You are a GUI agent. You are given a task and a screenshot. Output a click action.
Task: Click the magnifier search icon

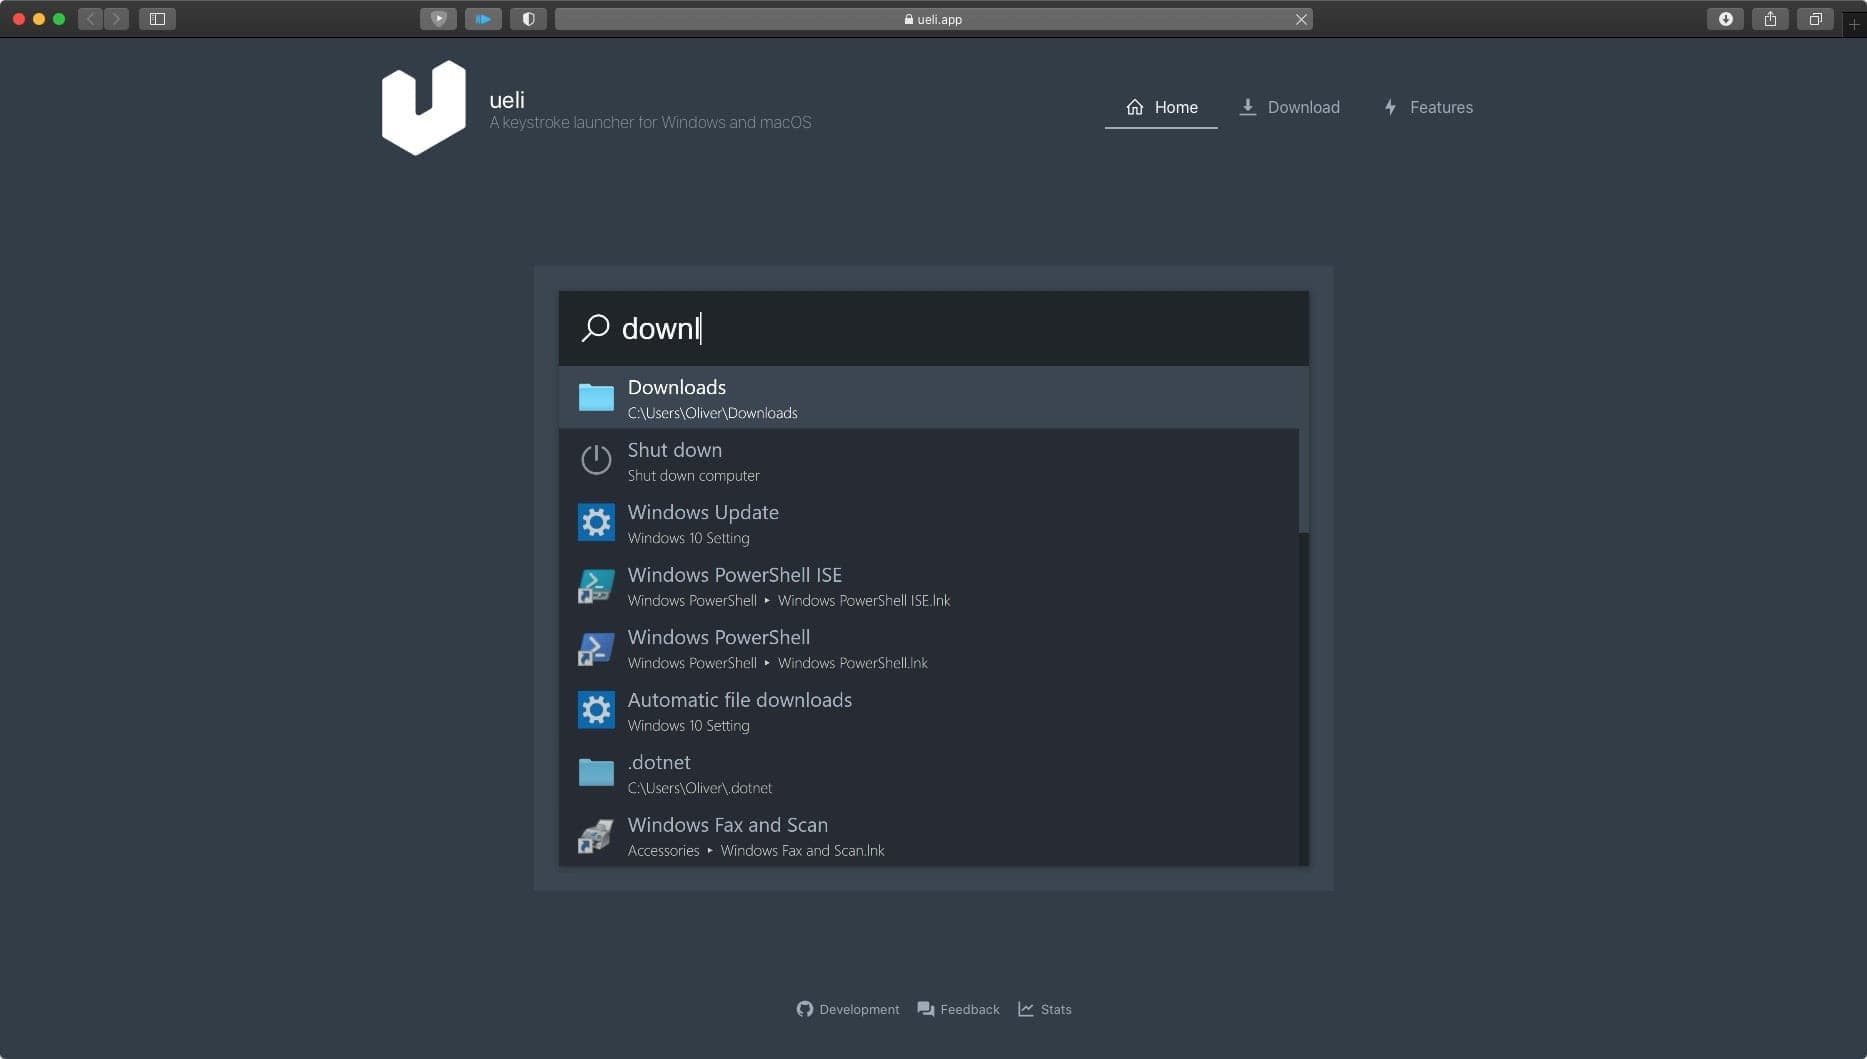coord(595,328)
